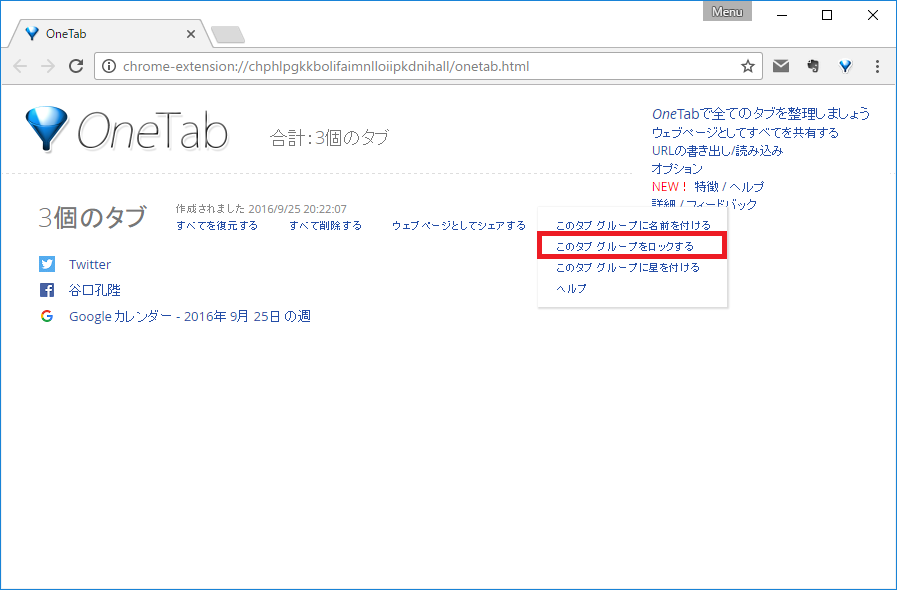Image resolution: width=897 pixels, height=590 pixels.
Task: Click the Google calendar favicon
Action: click(47, 316)
